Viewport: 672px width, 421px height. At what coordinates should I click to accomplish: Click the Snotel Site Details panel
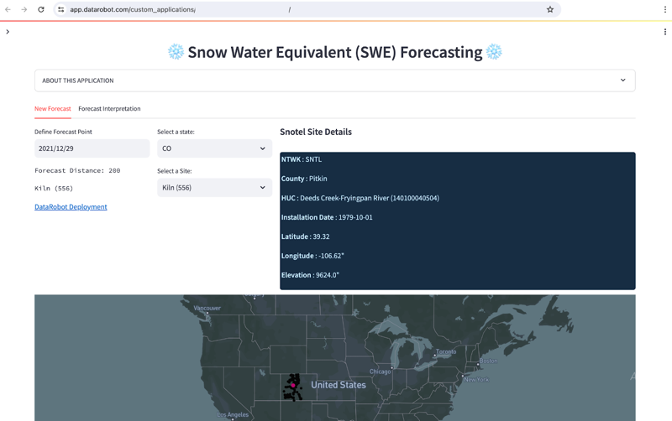click(457, 221)
